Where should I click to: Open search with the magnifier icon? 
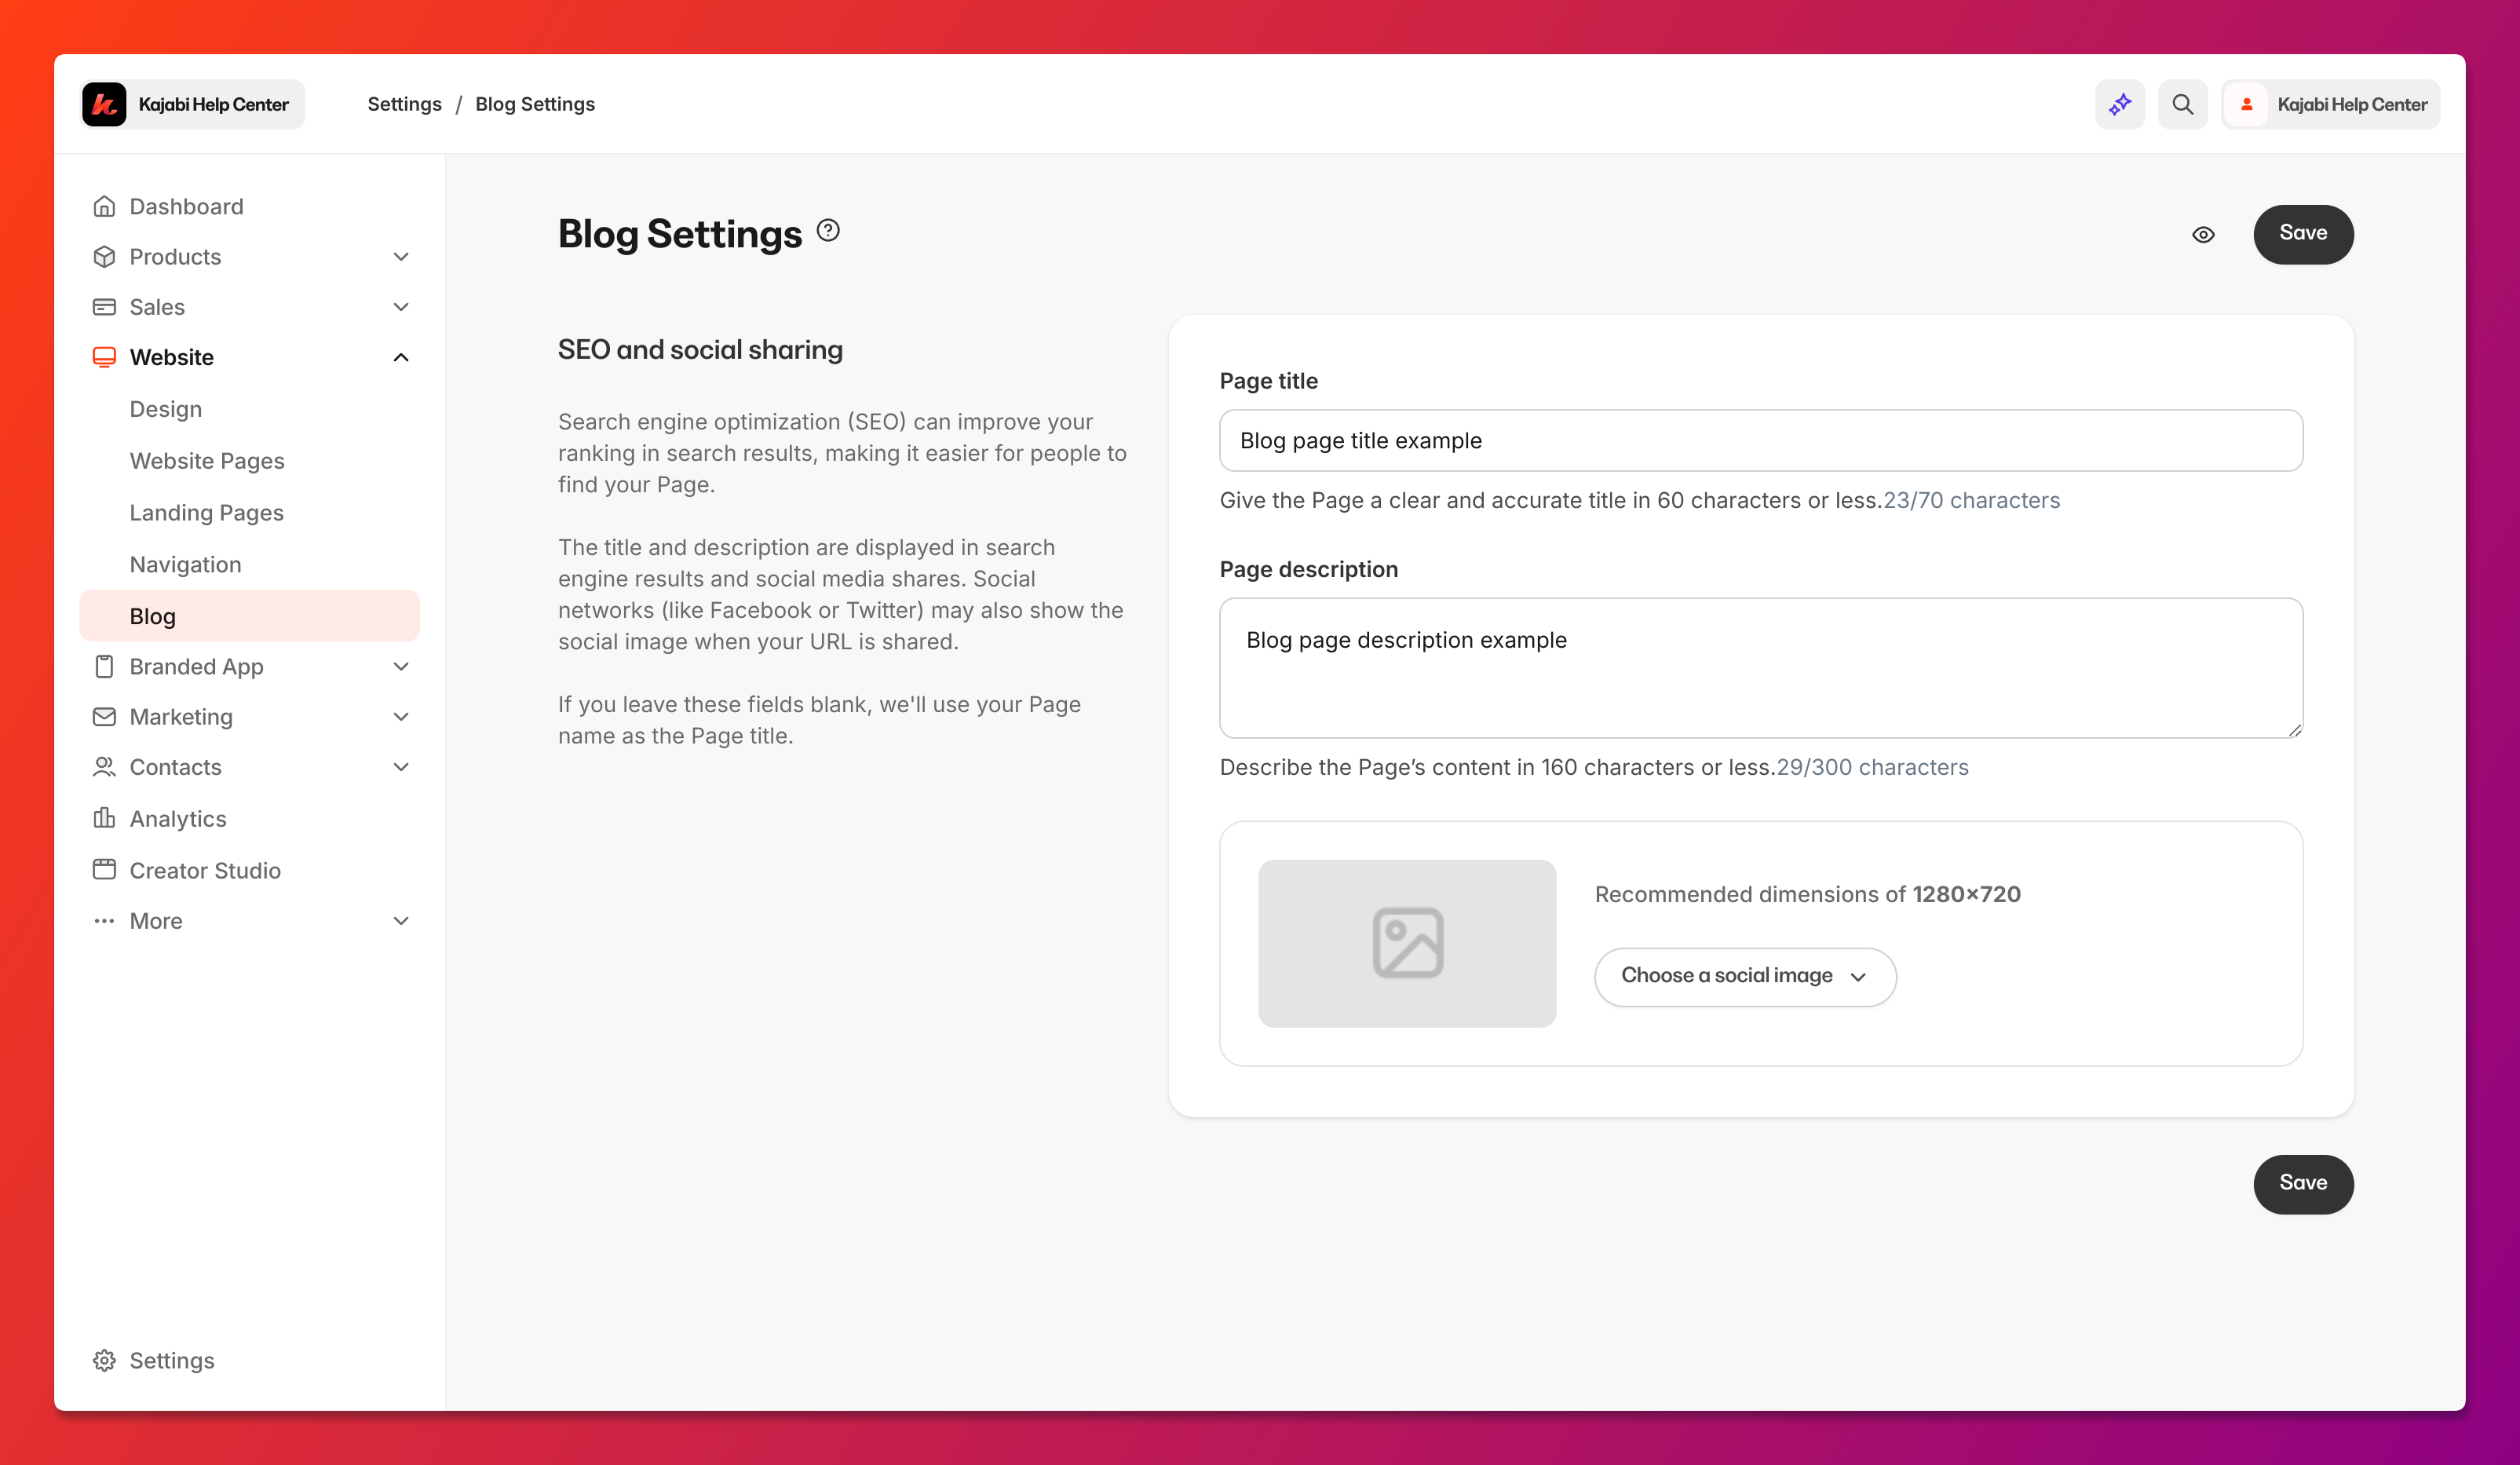click(x=2182, y=104)
